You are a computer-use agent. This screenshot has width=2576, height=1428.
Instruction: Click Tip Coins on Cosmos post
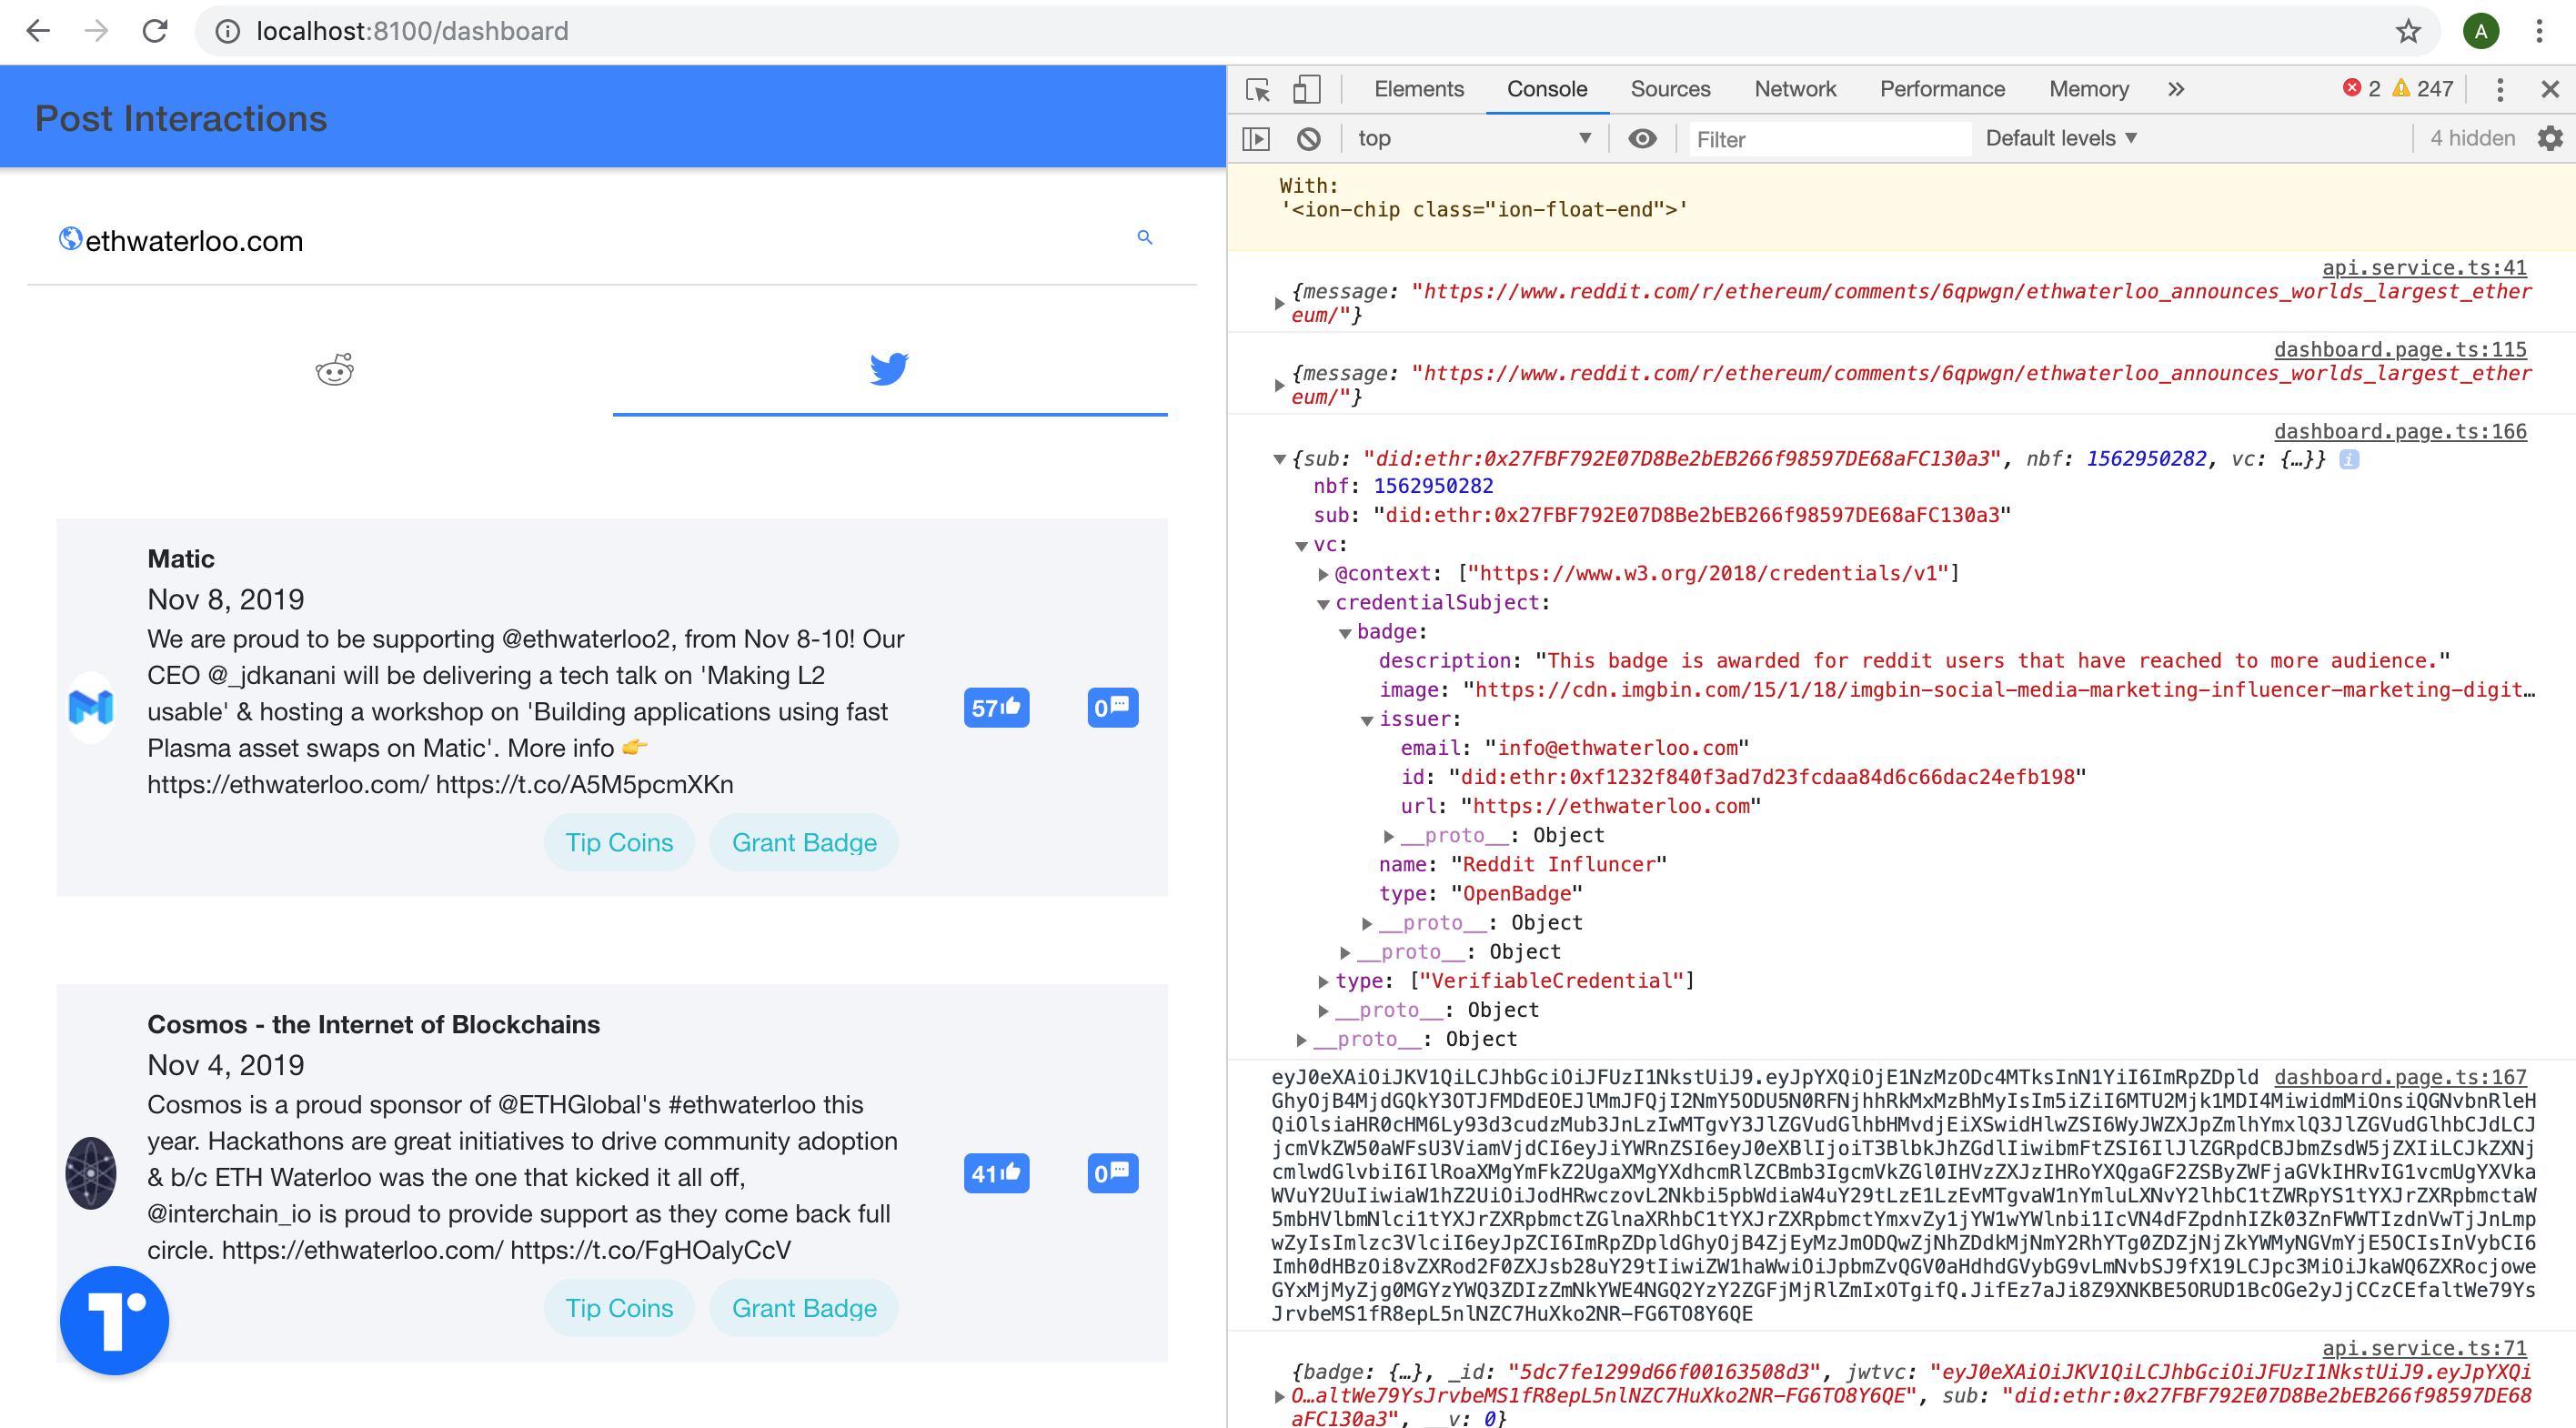pyautogui.click(x=619, y=1308)
